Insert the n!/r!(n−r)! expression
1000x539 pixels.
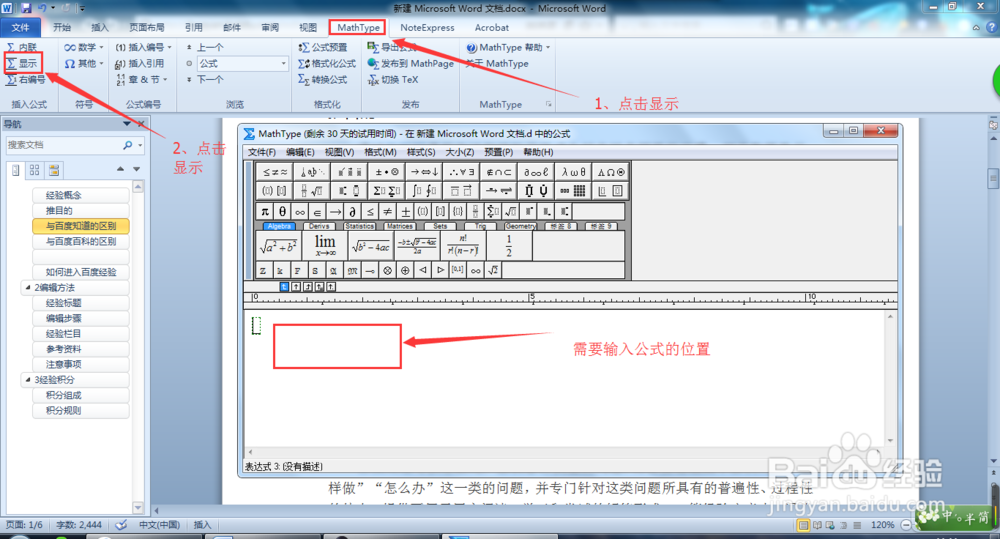(463, 246)
